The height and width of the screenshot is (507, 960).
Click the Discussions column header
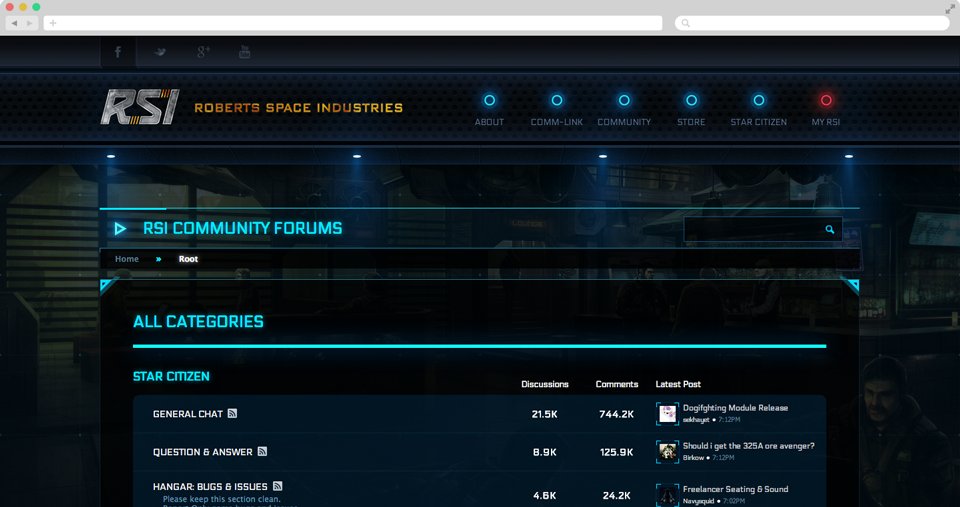(x=545, y=385)
